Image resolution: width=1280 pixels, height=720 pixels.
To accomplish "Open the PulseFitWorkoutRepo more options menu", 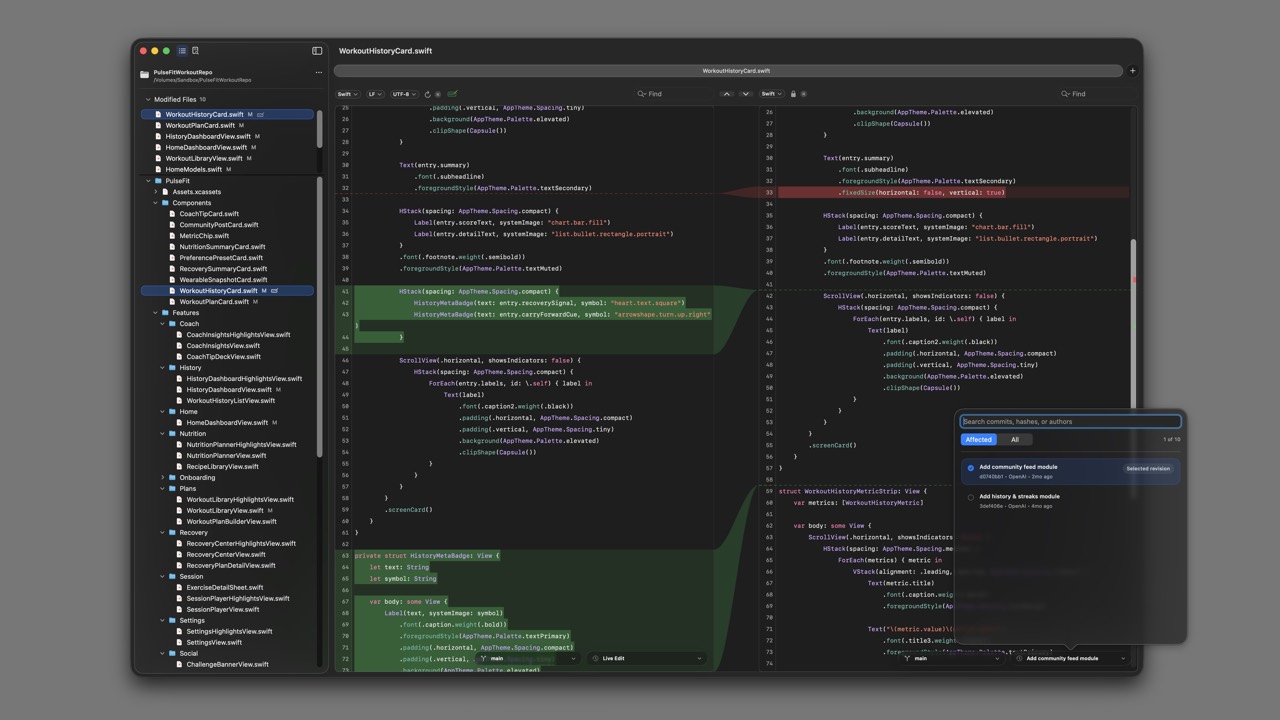I will [x=319, y=72].
